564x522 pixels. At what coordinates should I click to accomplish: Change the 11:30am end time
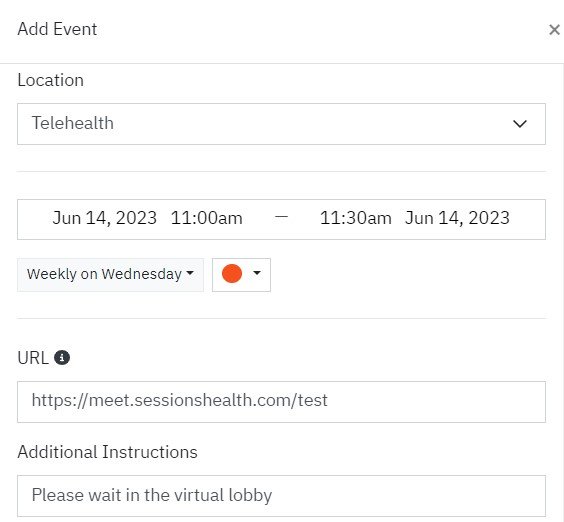coord(356,218)
